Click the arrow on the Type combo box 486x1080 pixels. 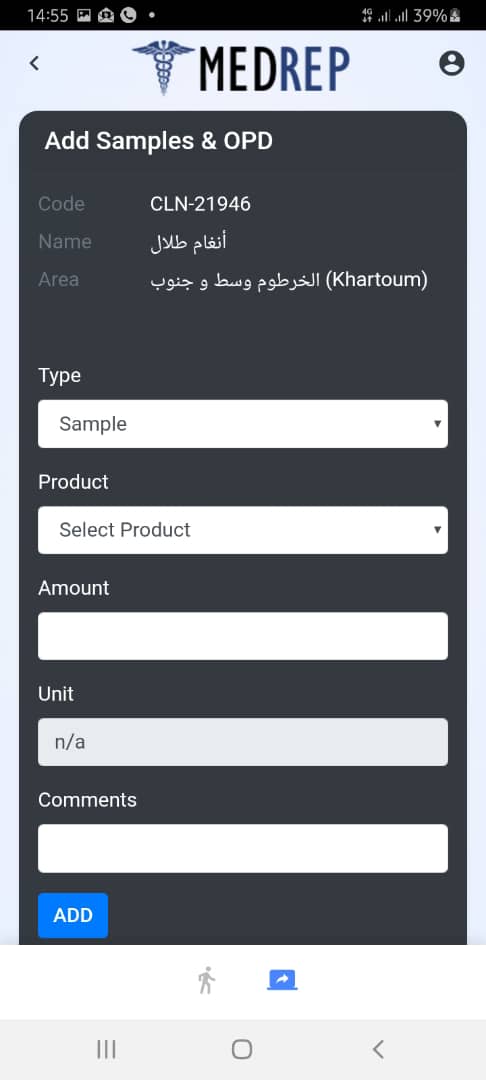pyautogui.click(x=436, y=424)
